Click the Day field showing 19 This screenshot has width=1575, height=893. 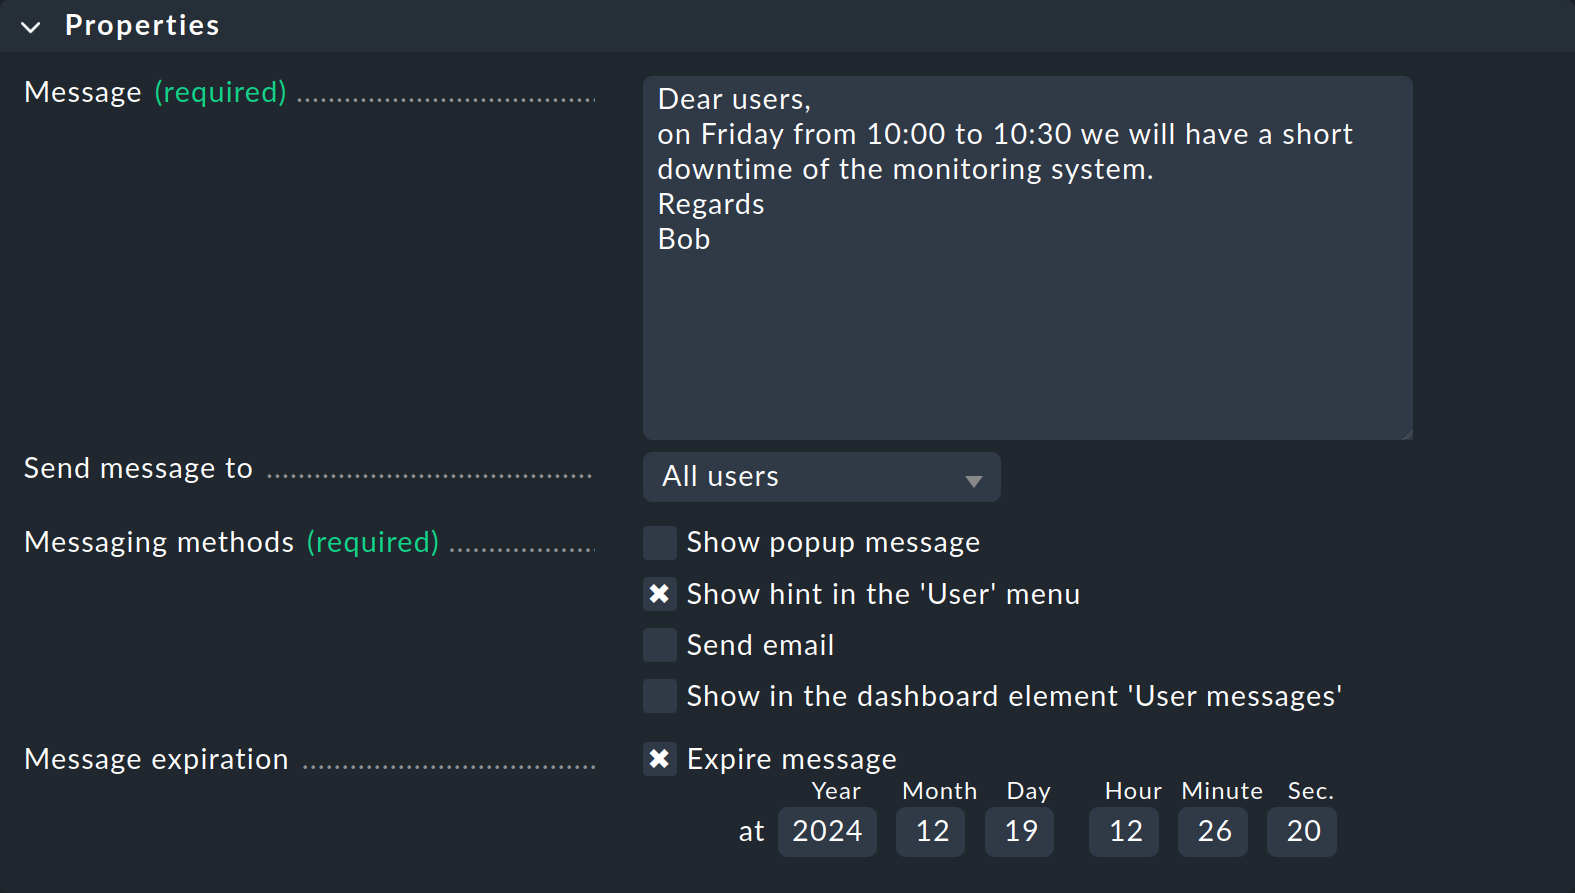(x=1020, y=831)
